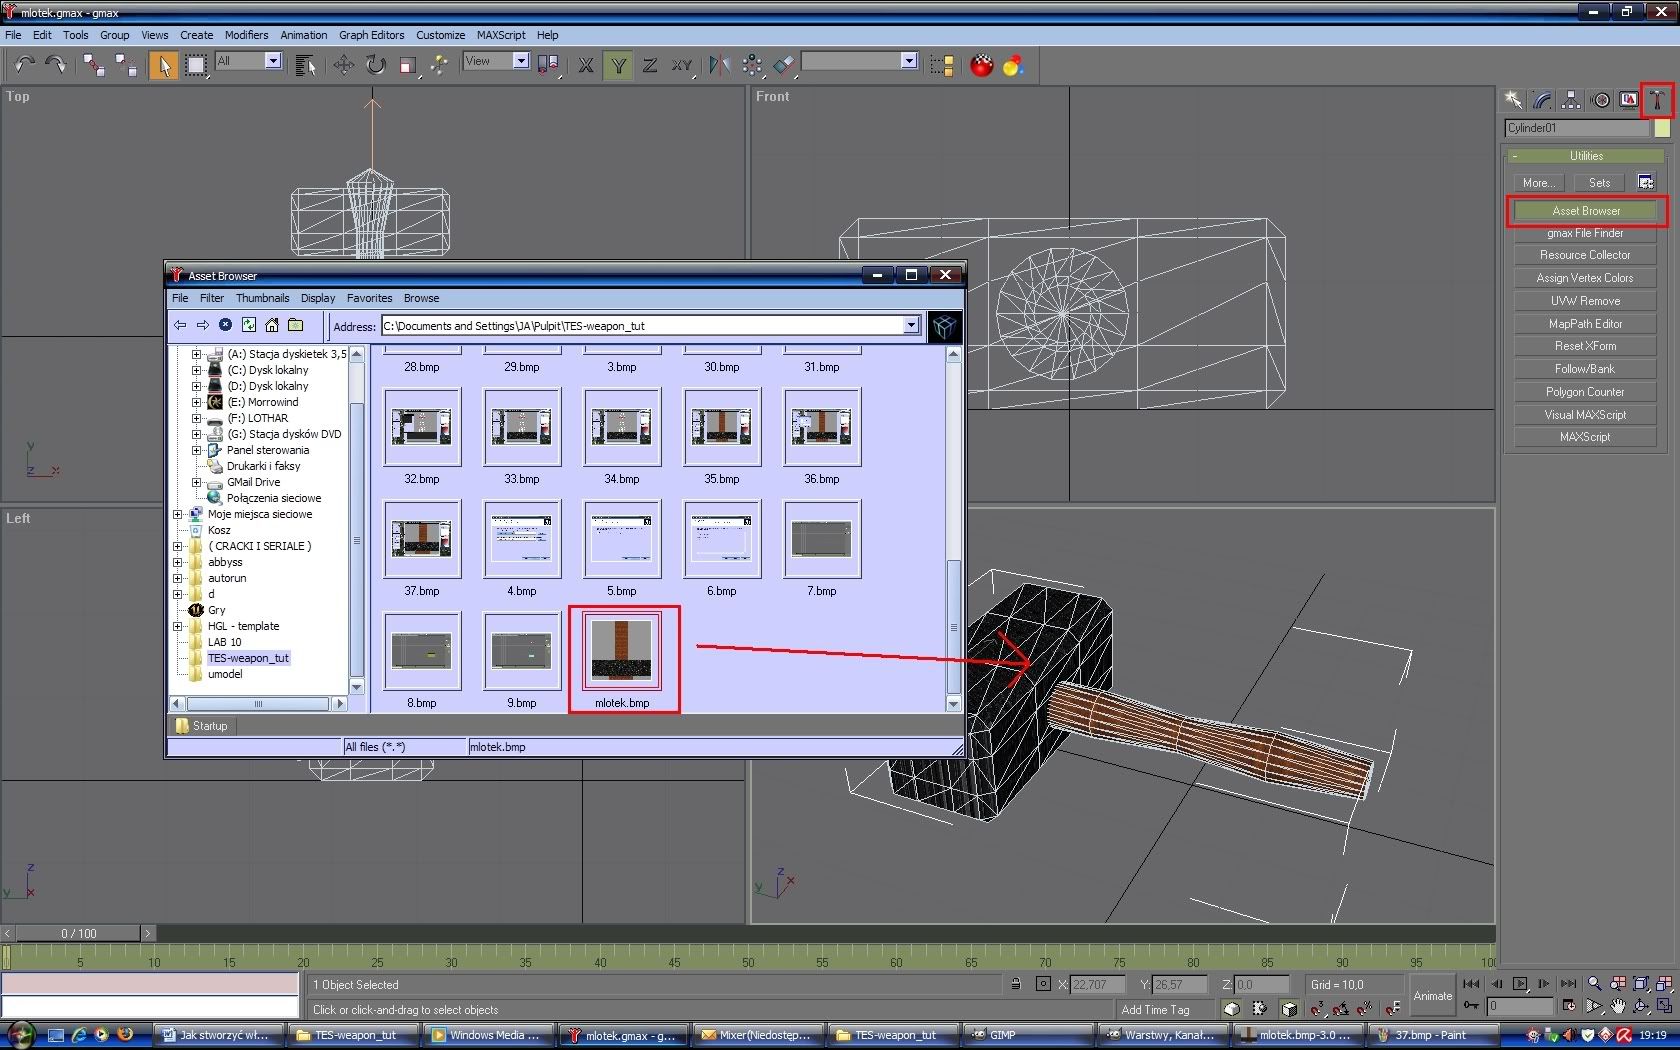Viewport: 1680px width, 1050px height.
Task: Click the 0 / 100 time slider
Action: coord(79,933)
